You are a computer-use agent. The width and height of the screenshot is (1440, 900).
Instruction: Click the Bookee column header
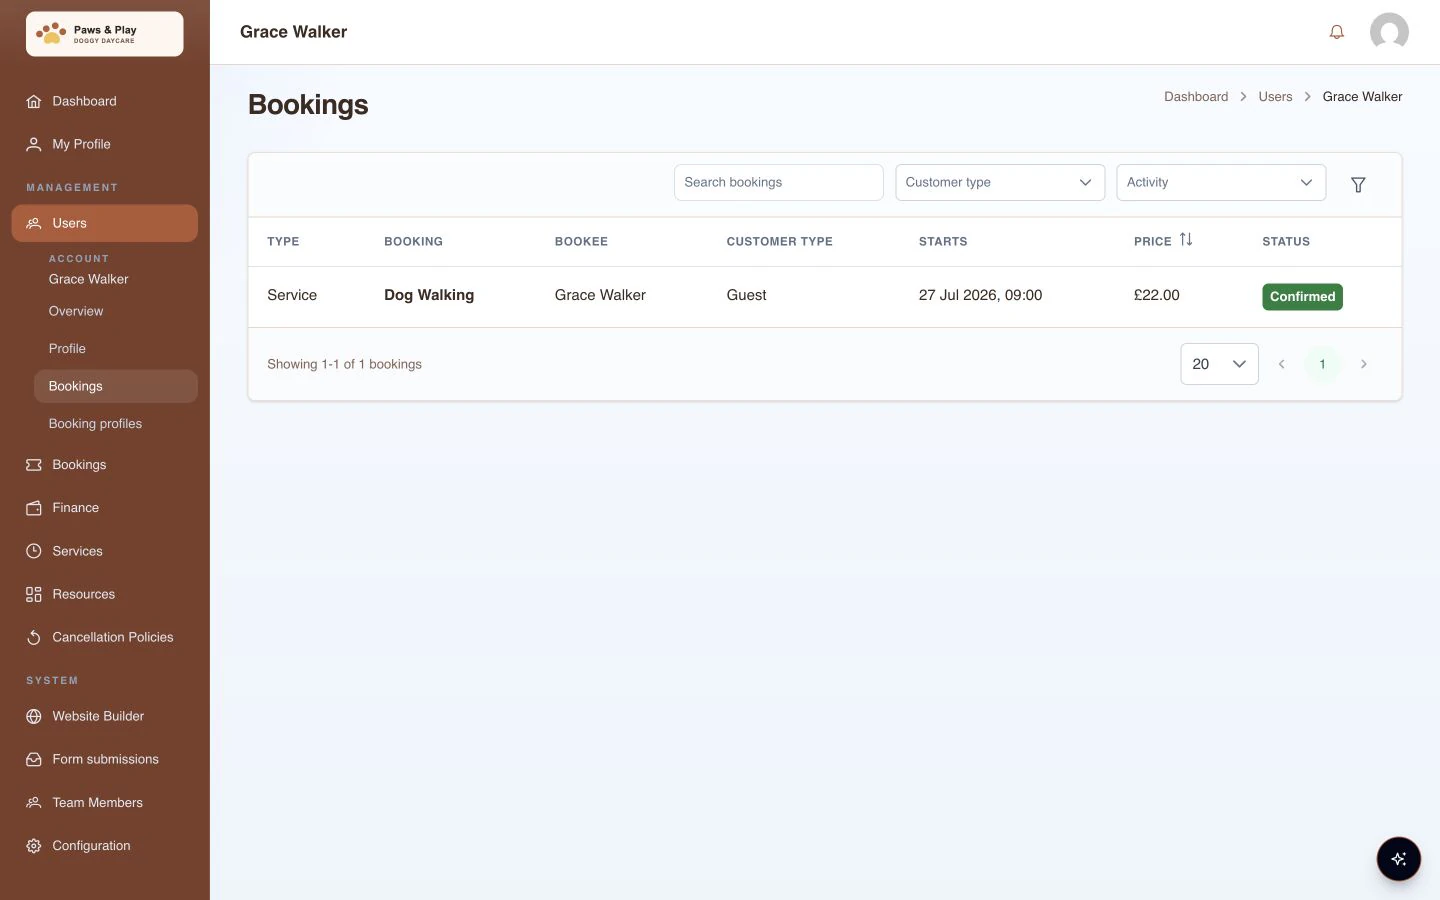[x=581, y=241]
